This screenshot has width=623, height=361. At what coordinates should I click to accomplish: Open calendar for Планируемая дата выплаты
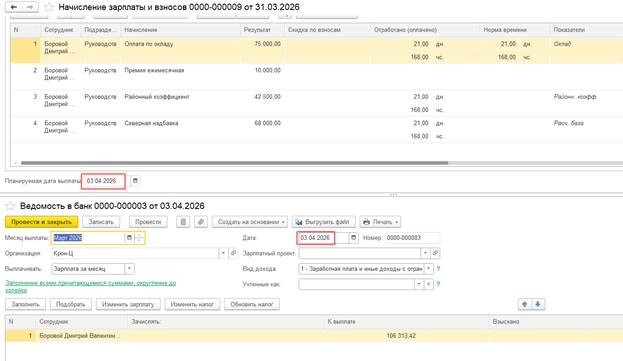(x=135, y=181)
